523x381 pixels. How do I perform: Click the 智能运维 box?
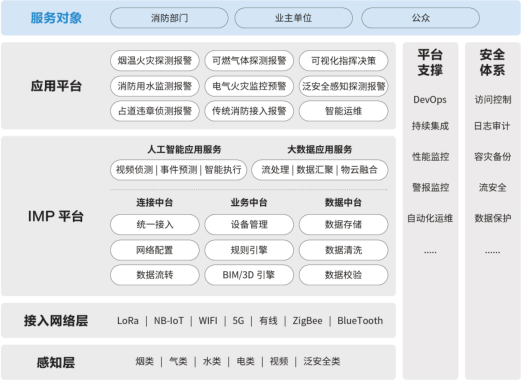[x=344, y=111]
